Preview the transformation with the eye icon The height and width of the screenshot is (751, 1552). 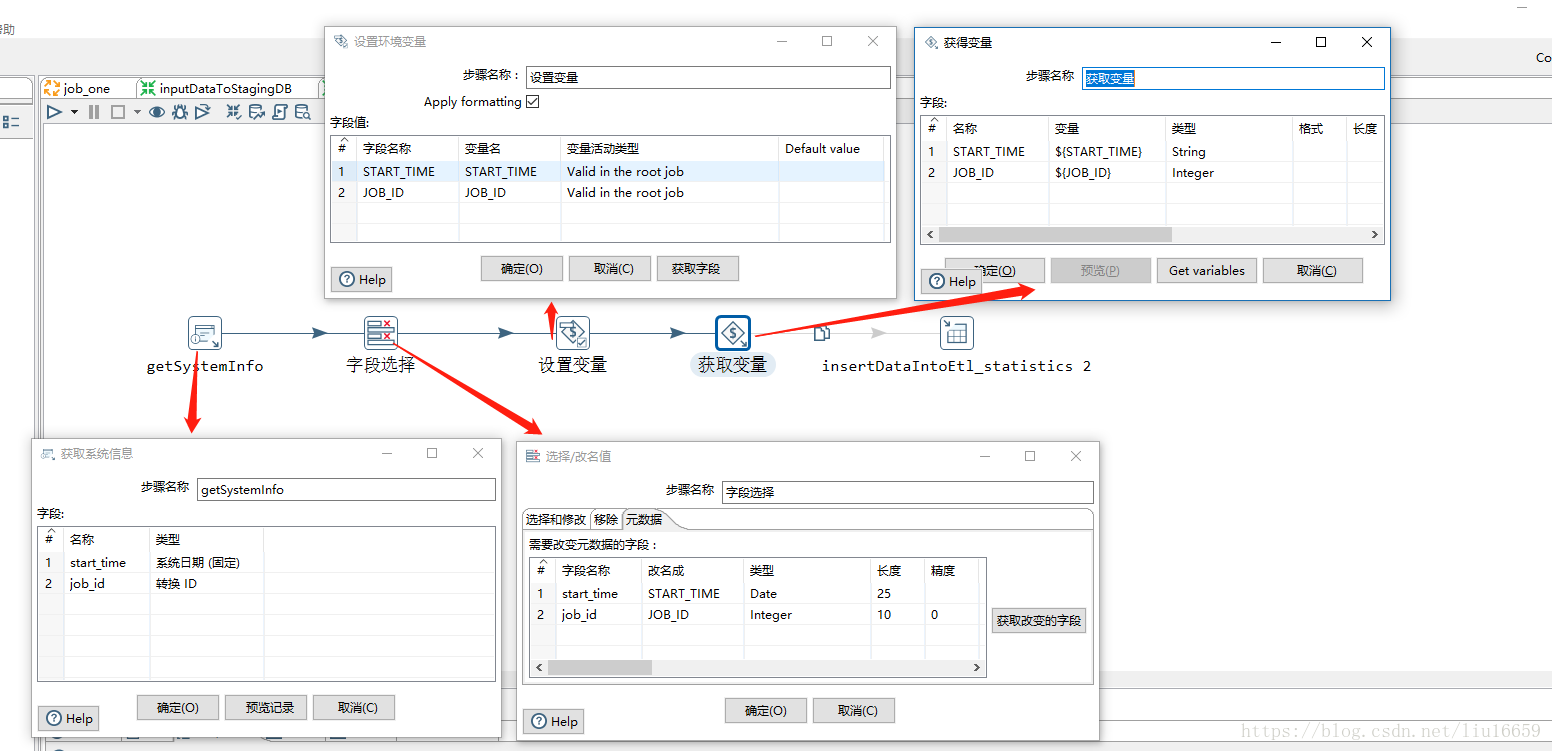157,112
